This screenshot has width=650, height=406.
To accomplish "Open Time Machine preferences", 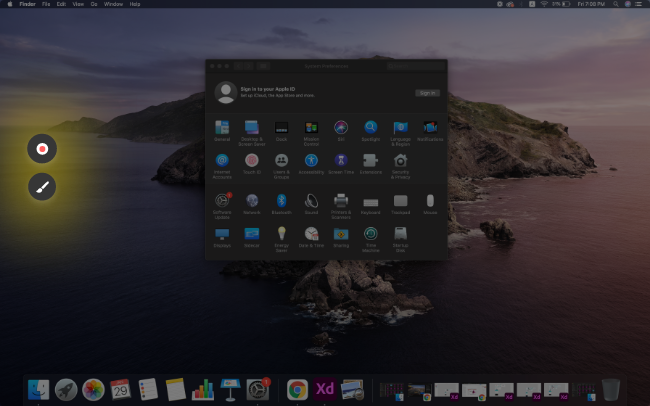I will point(371,239).
